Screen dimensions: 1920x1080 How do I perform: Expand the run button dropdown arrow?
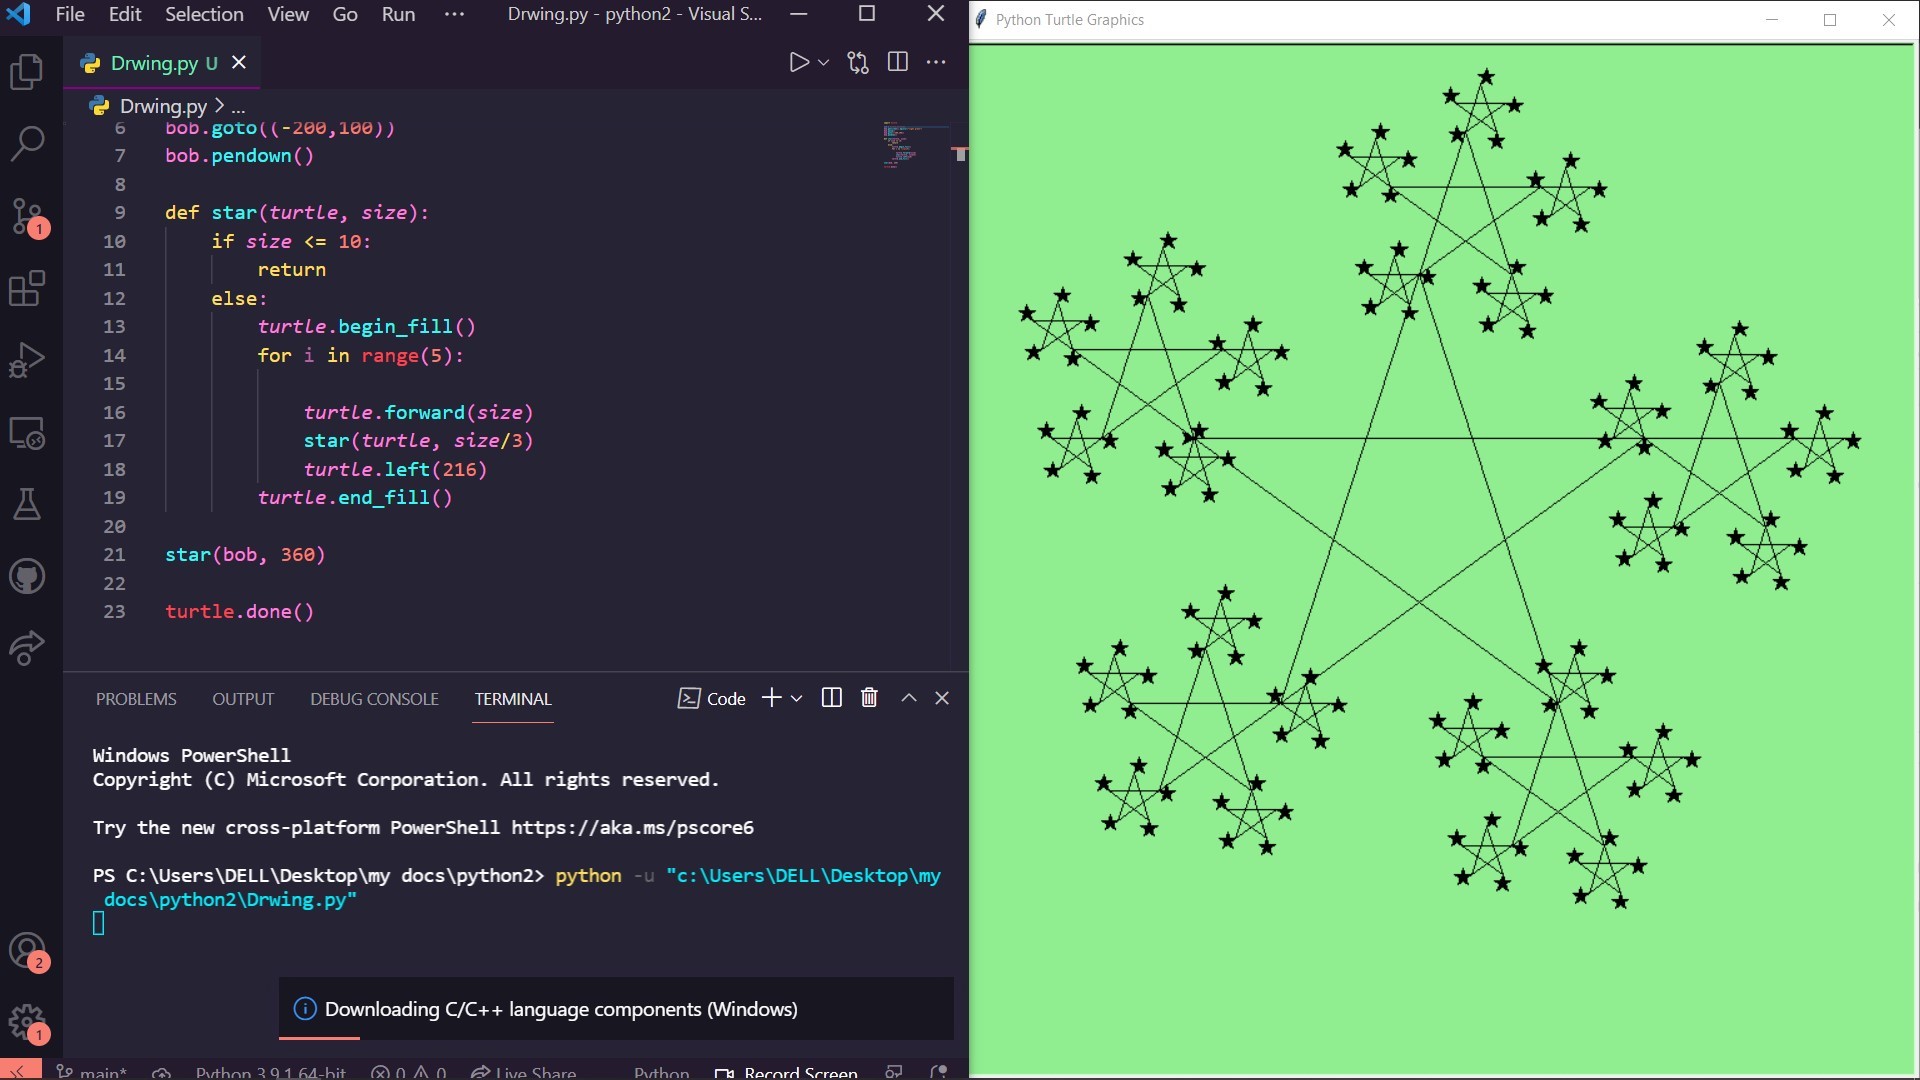click(823, 62)
